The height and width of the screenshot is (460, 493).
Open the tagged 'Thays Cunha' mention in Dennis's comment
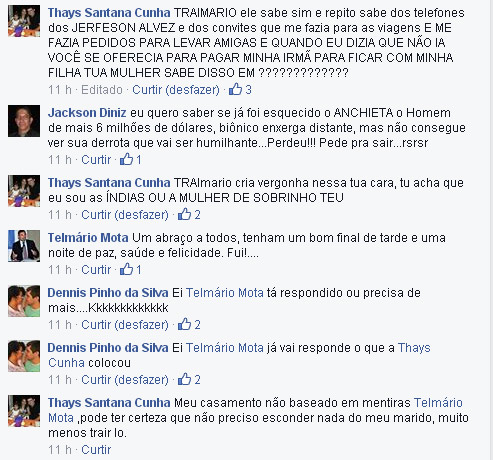coord(239,355)
